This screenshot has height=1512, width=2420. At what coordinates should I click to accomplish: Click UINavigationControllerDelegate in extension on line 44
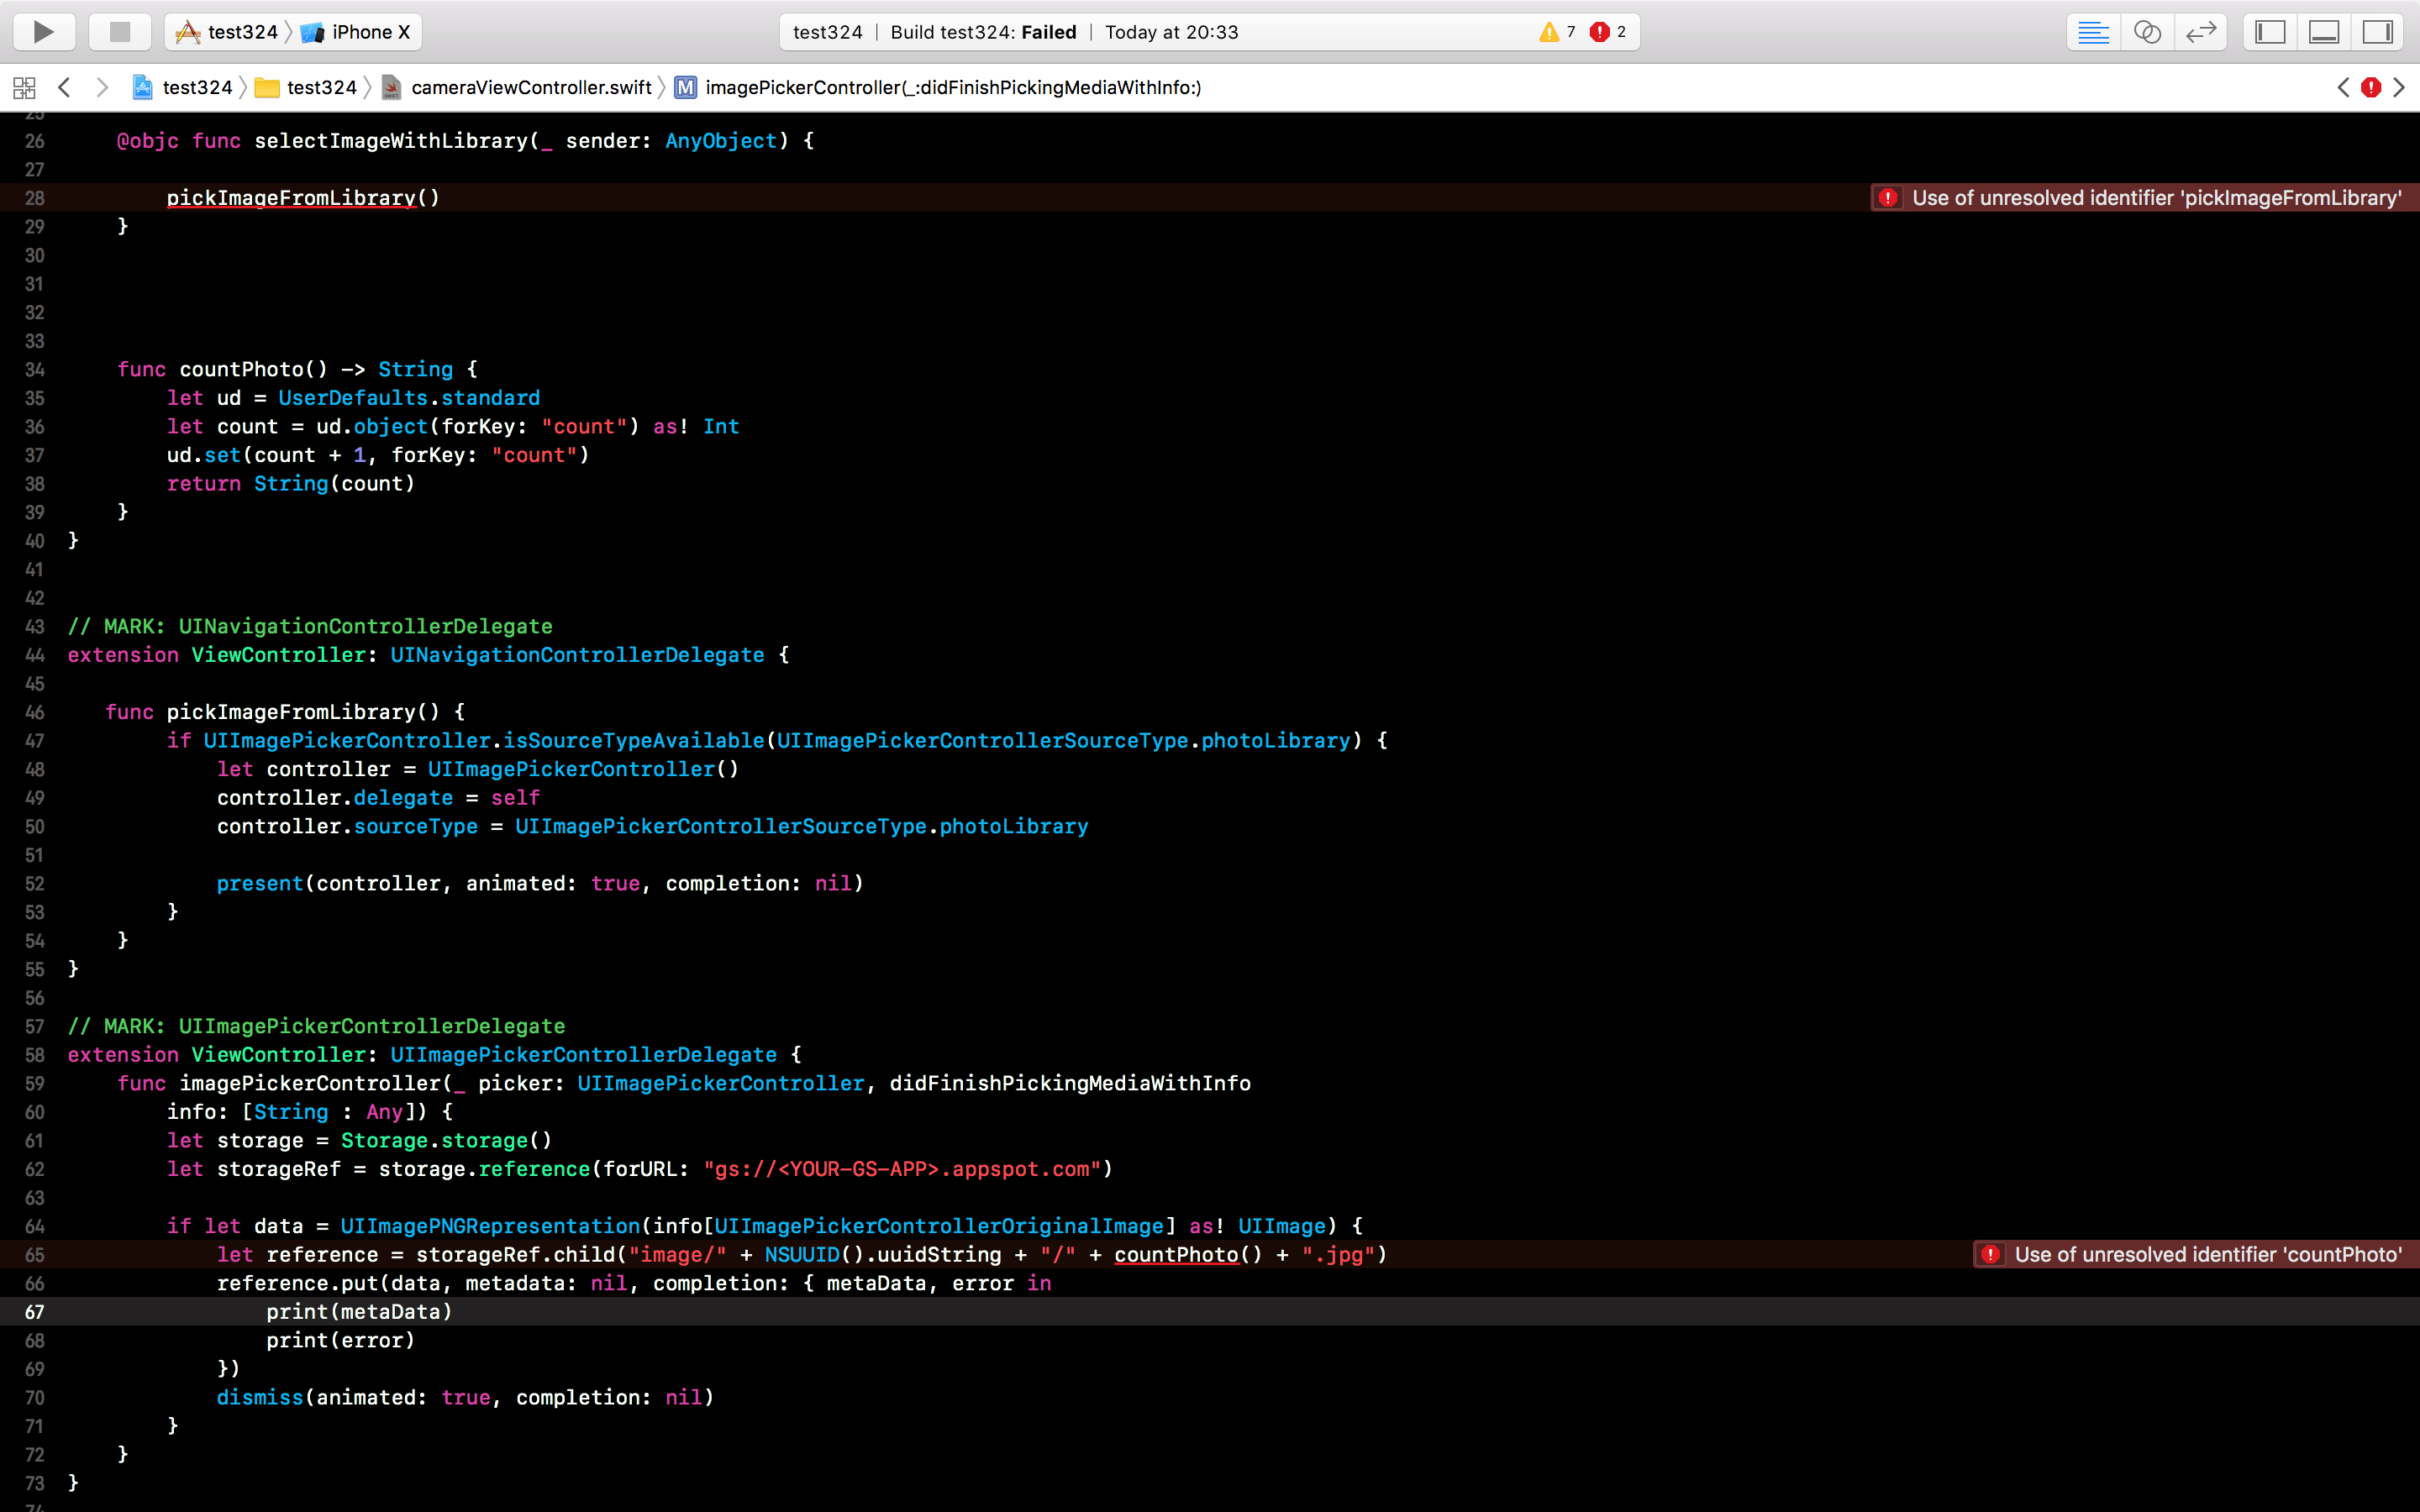pyautogui.click(x=577, y=655)
